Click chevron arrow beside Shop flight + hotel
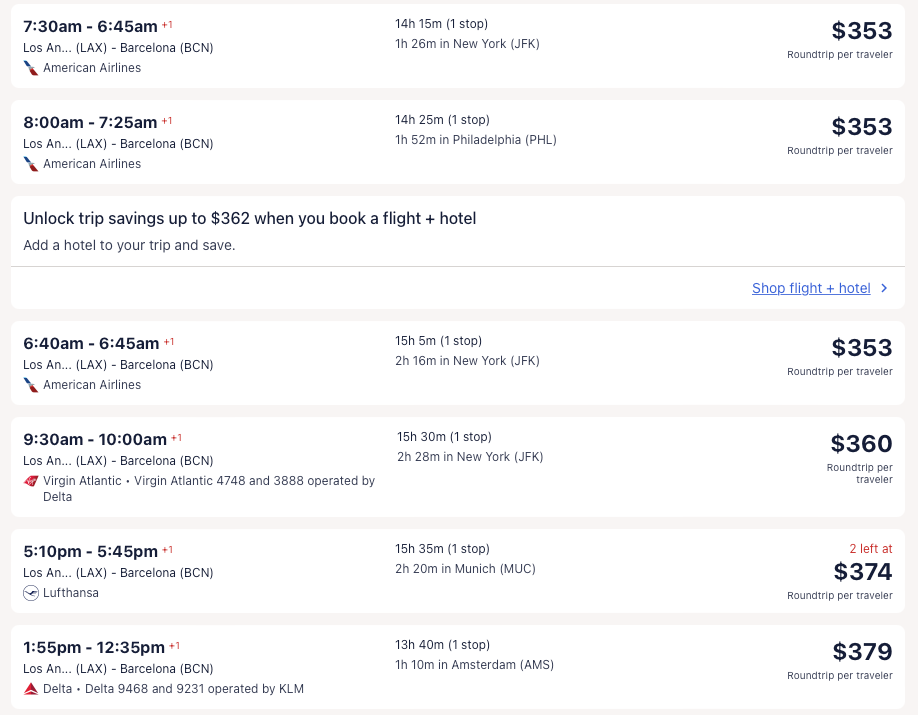The image size is (918, 715). click(884, 288)
